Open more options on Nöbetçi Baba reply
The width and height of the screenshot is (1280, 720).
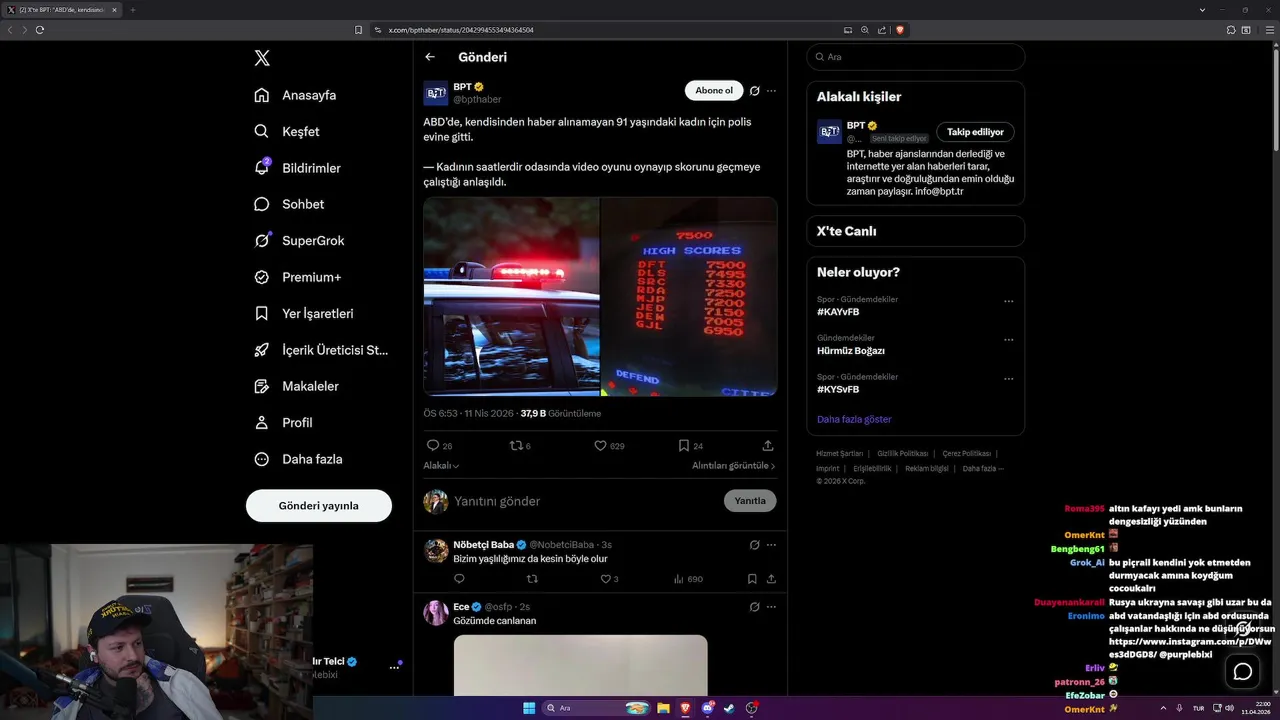(x=771, y=545)
